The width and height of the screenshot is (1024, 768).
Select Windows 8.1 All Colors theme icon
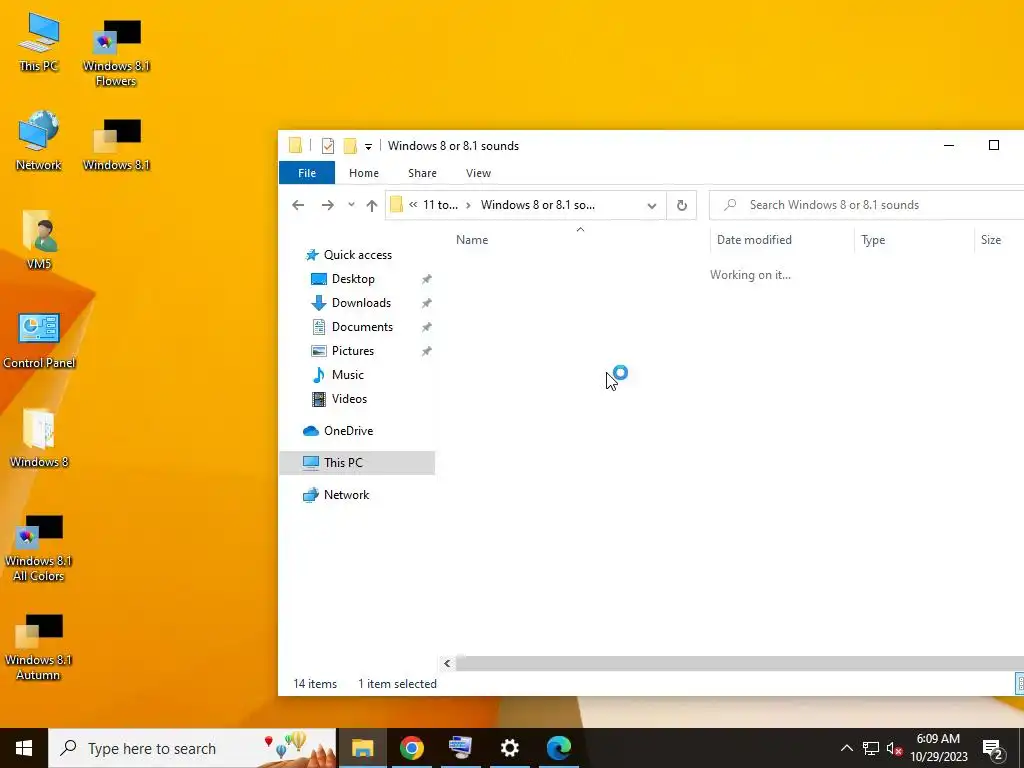click(x=39, y=548)
